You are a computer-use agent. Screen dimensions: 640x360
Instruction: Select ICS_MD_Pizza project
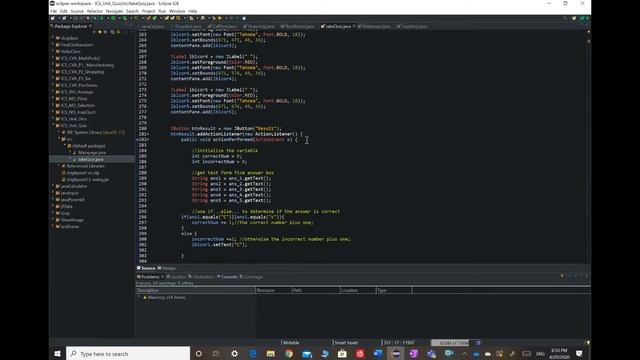tap(74, 99)
